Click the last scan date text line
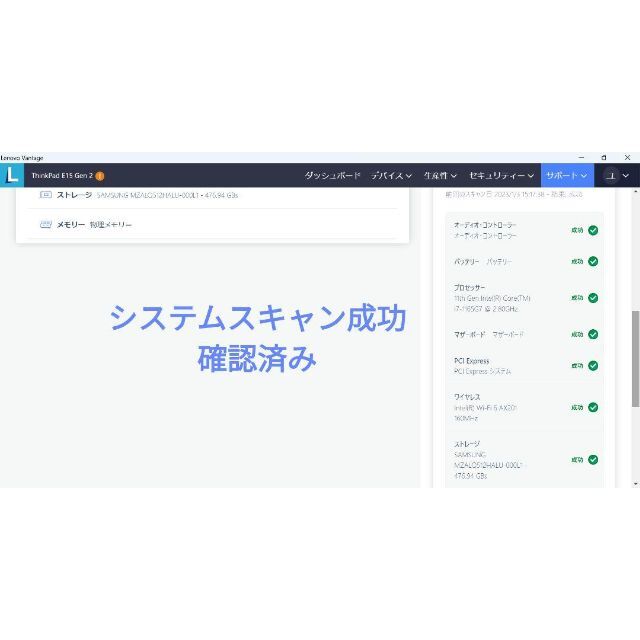 click(514, 194)
